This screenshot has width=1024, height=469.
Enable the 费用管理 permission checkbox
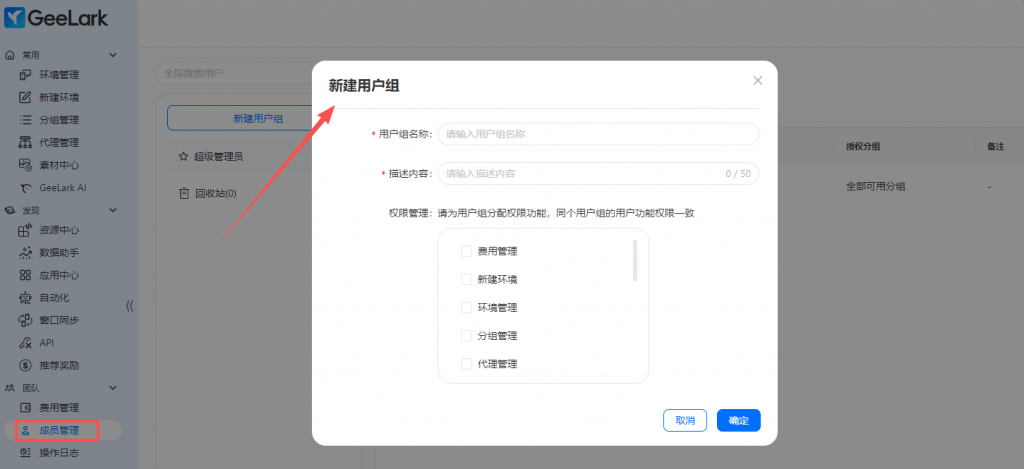point(466,251)
